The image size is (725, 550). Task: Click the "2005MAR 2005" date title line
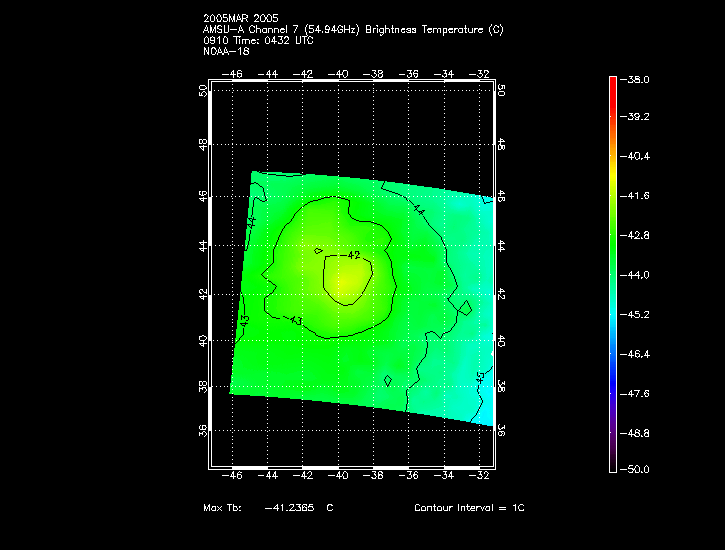[x=240, y=18]
